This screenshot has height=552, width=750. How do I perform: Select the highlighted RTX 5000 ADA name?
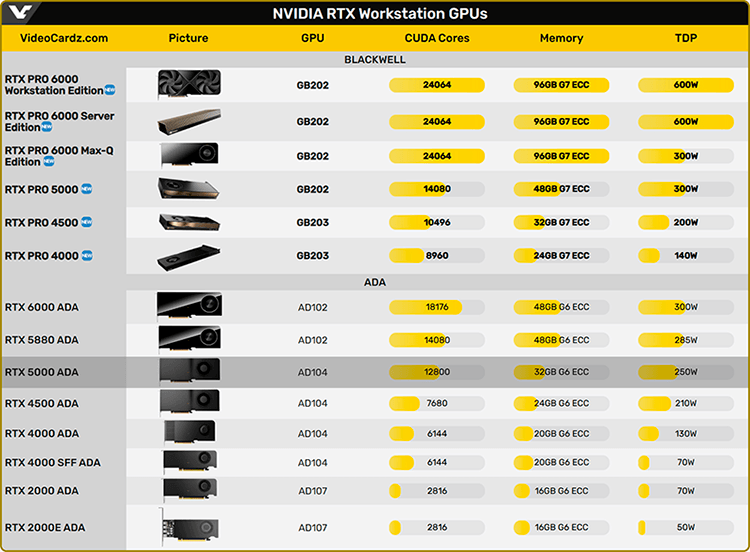[42, 372]
